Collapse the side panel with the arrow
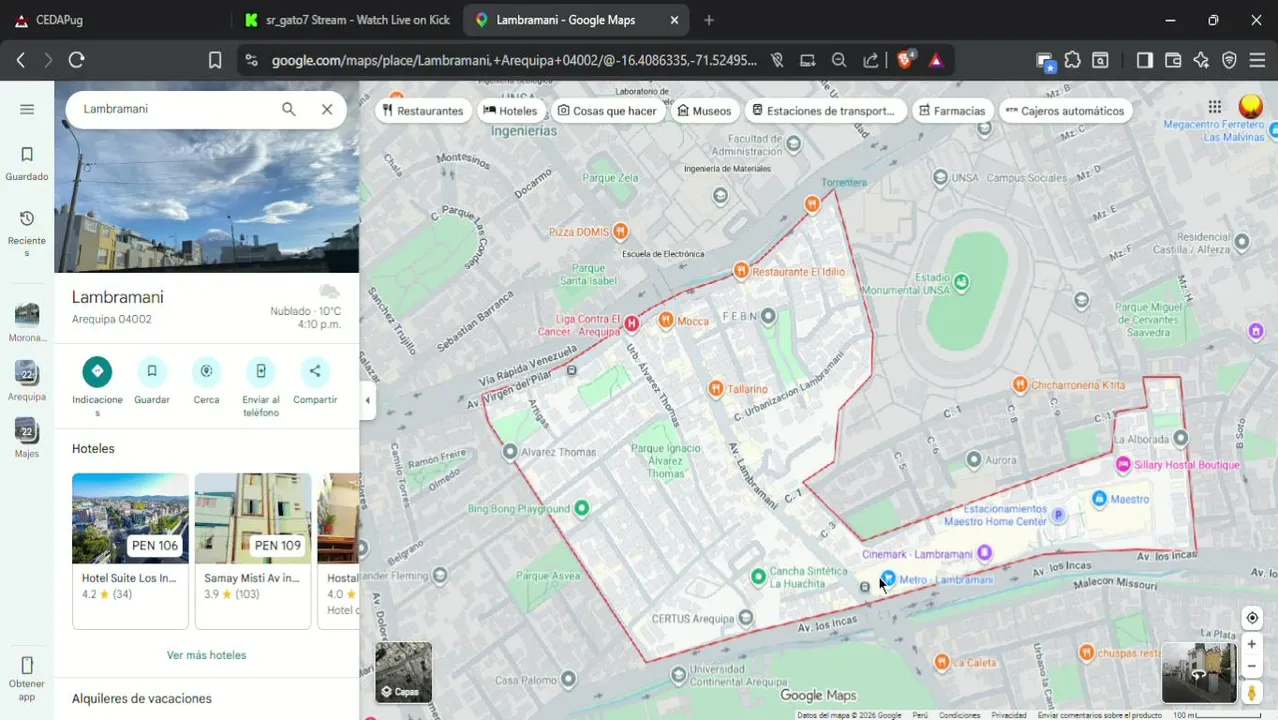 [367, 401]
